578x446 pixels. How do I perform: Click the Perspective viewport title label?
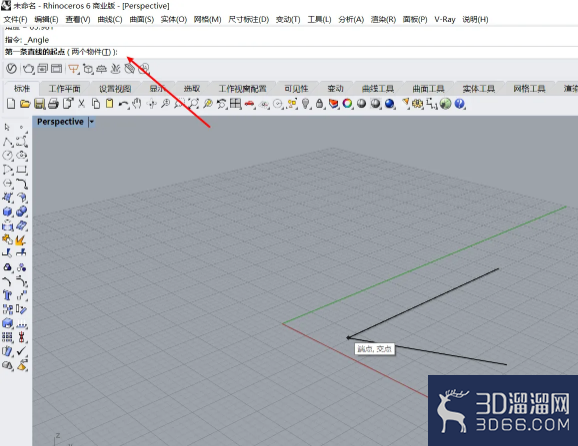[x=60, y=122]
